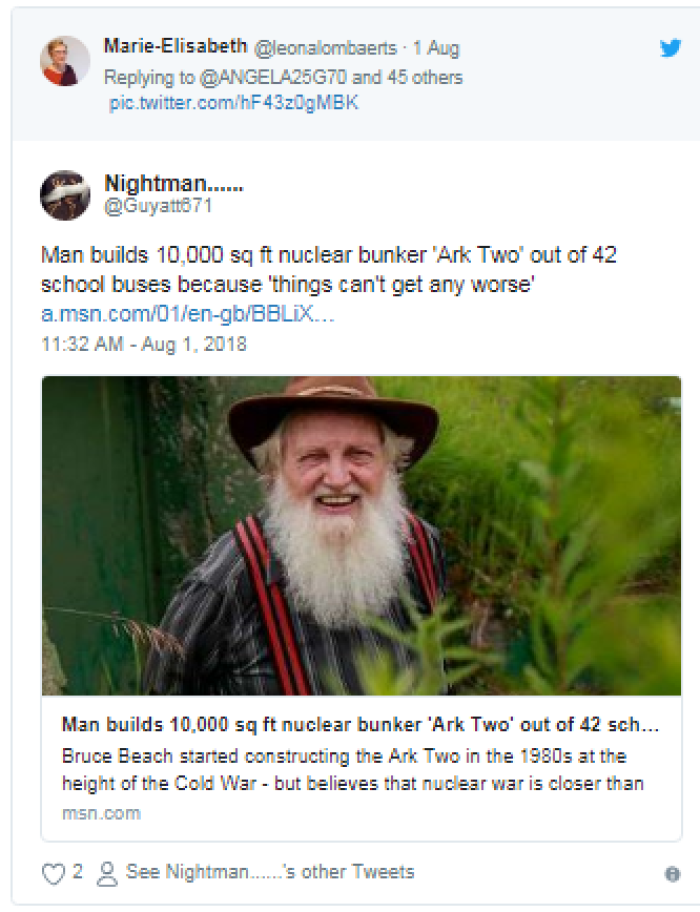Click the 1 Aug date link

pyautogui.click(x=436, y=48)
